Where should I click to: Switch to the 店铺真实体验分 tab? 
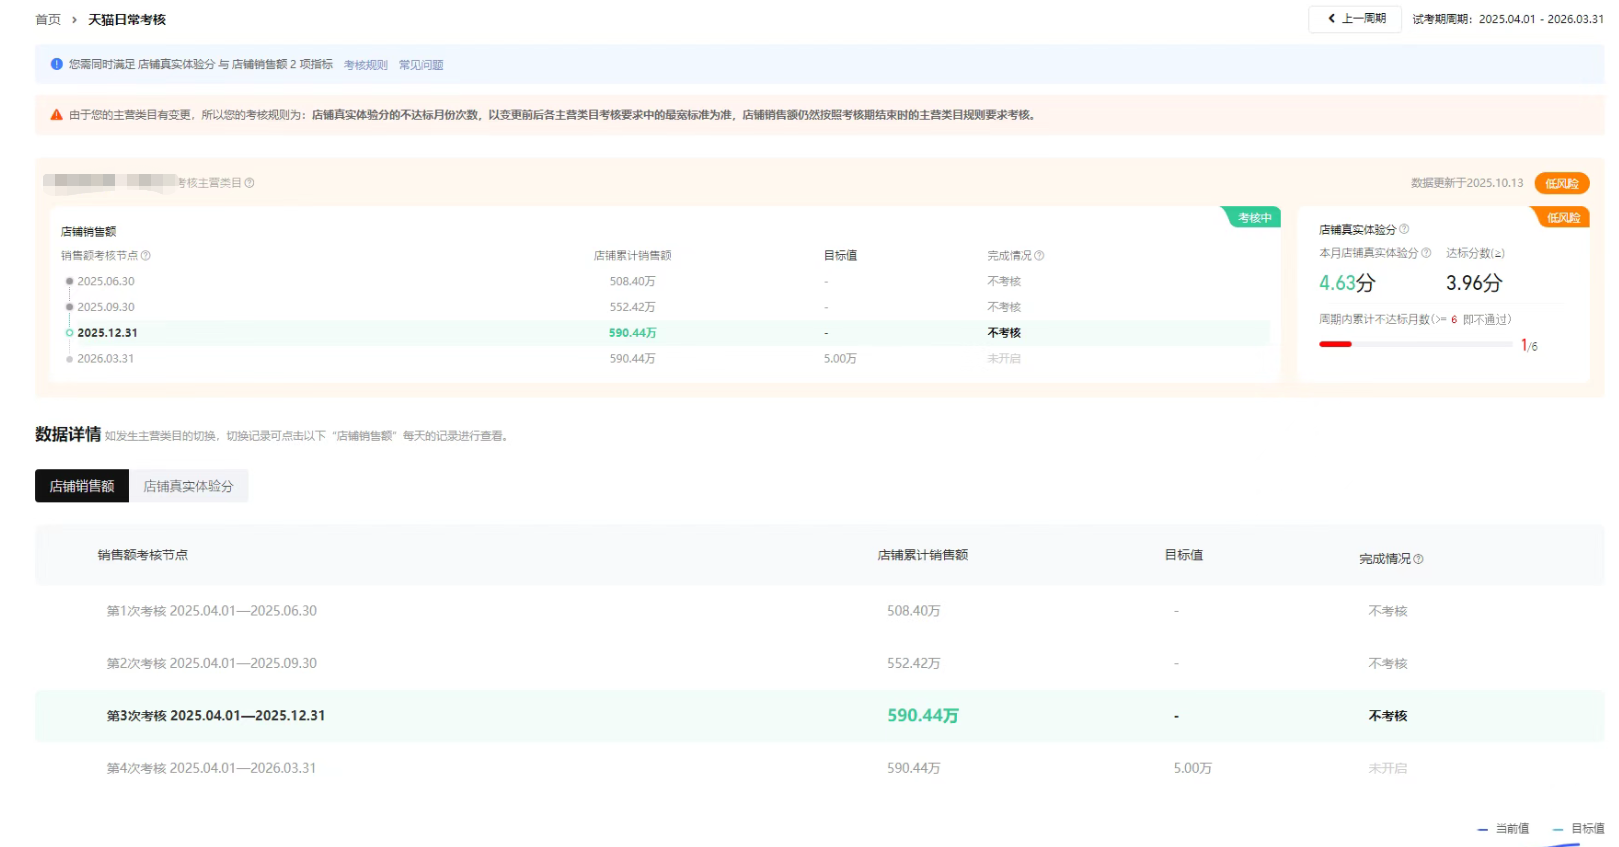tap(188, 486)
